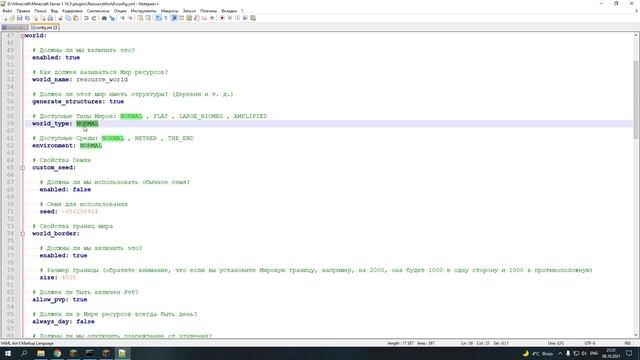The height and width of the screenshot is (360, 640).
Task: Click the Print toolbar icon
Action: point(50,18)
